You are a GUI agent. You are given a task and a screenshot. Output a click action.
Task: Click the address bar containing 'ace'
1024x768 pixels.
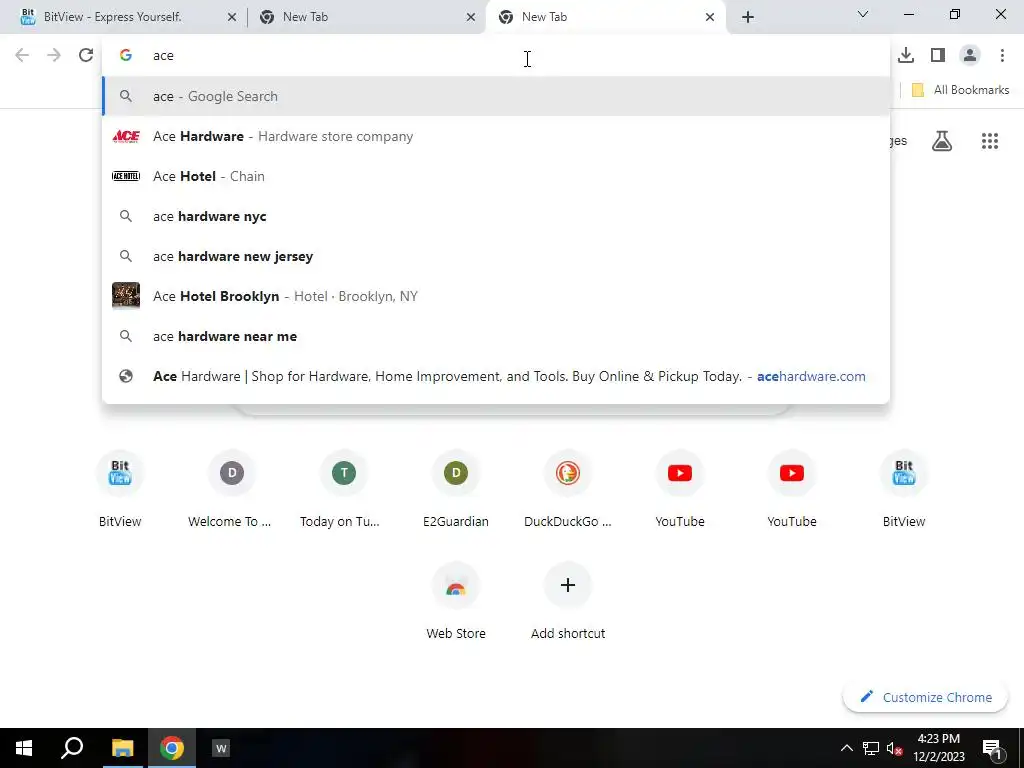[x=496, y=56]
